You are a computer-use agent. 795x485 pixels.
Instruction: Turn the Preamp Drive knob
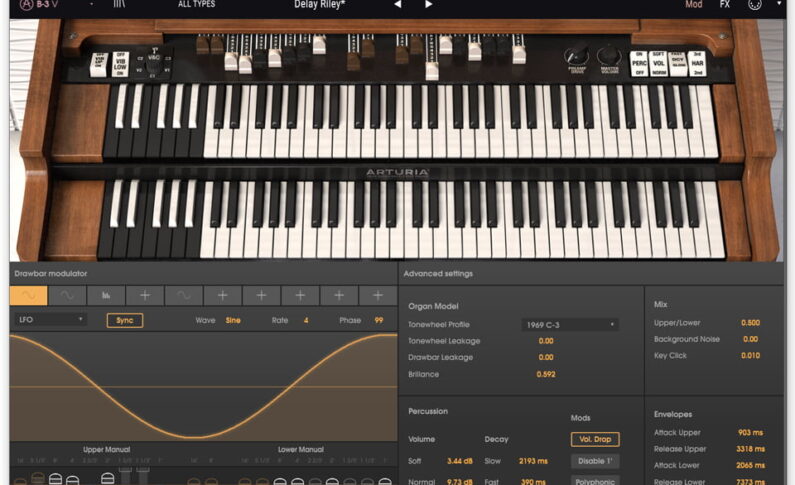coord(577,56)
